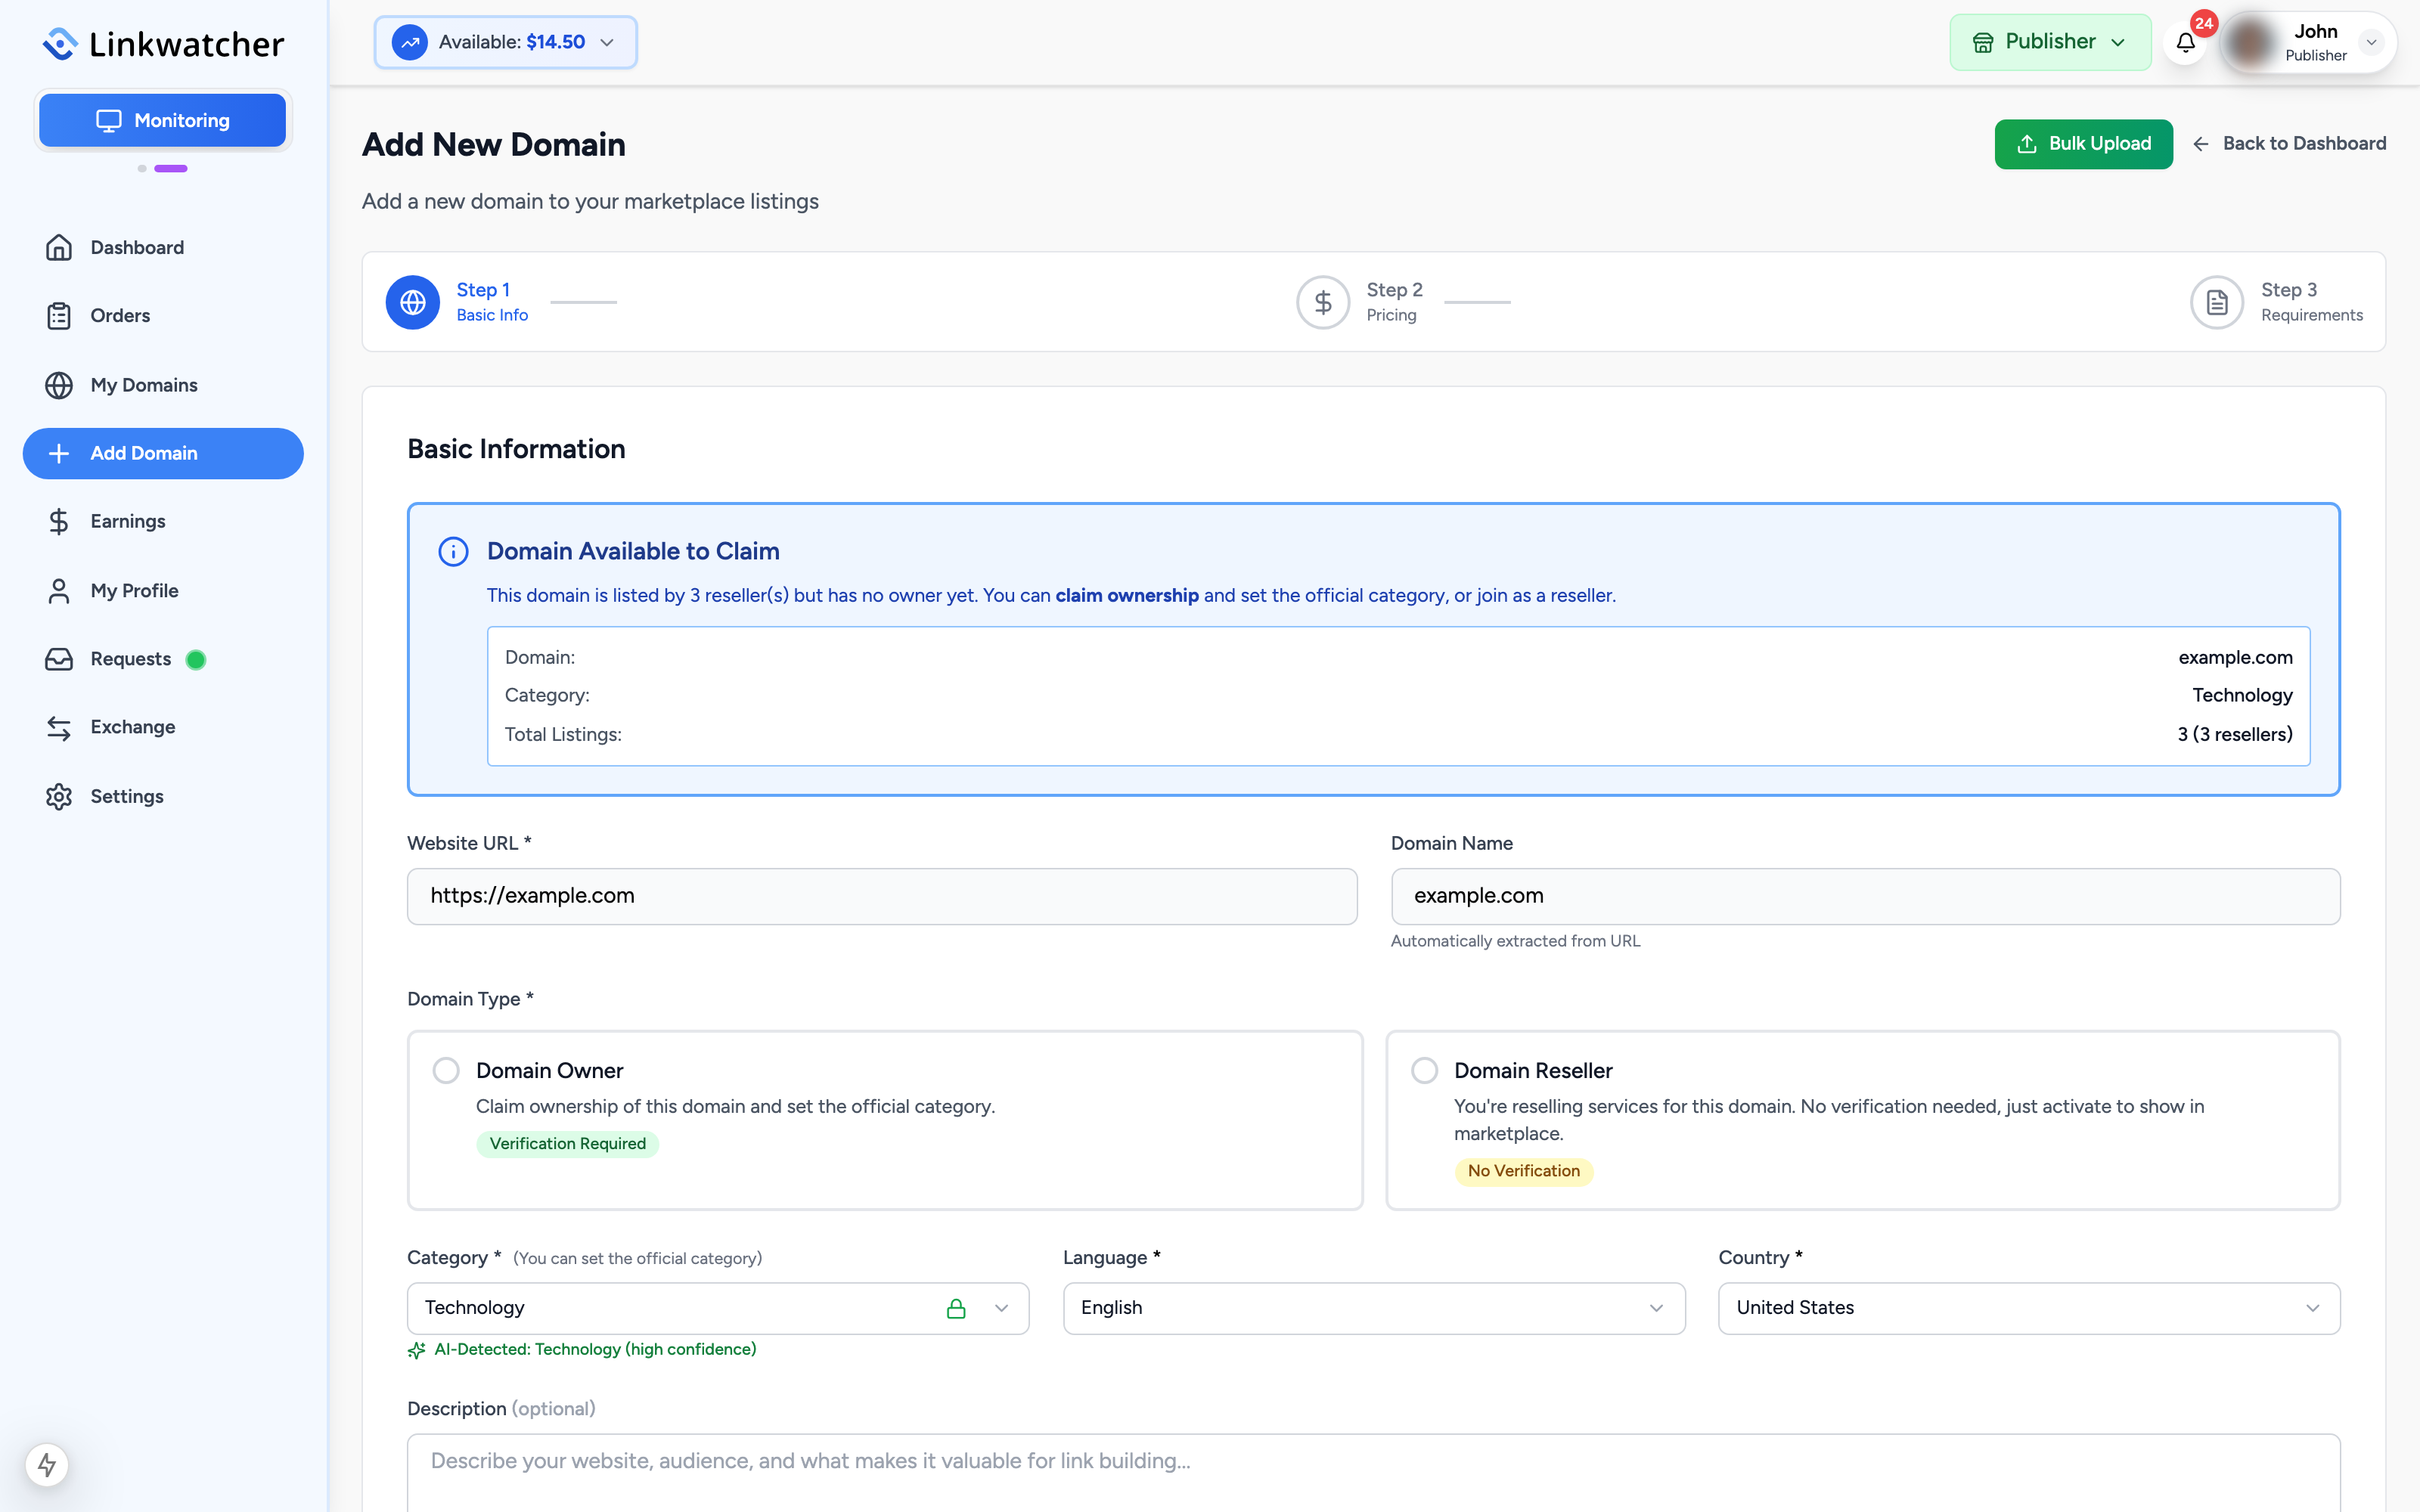Click the Linkwatcher logo icon
Viewport: 2420px width, 1512px height.
[x=60, y=43]
